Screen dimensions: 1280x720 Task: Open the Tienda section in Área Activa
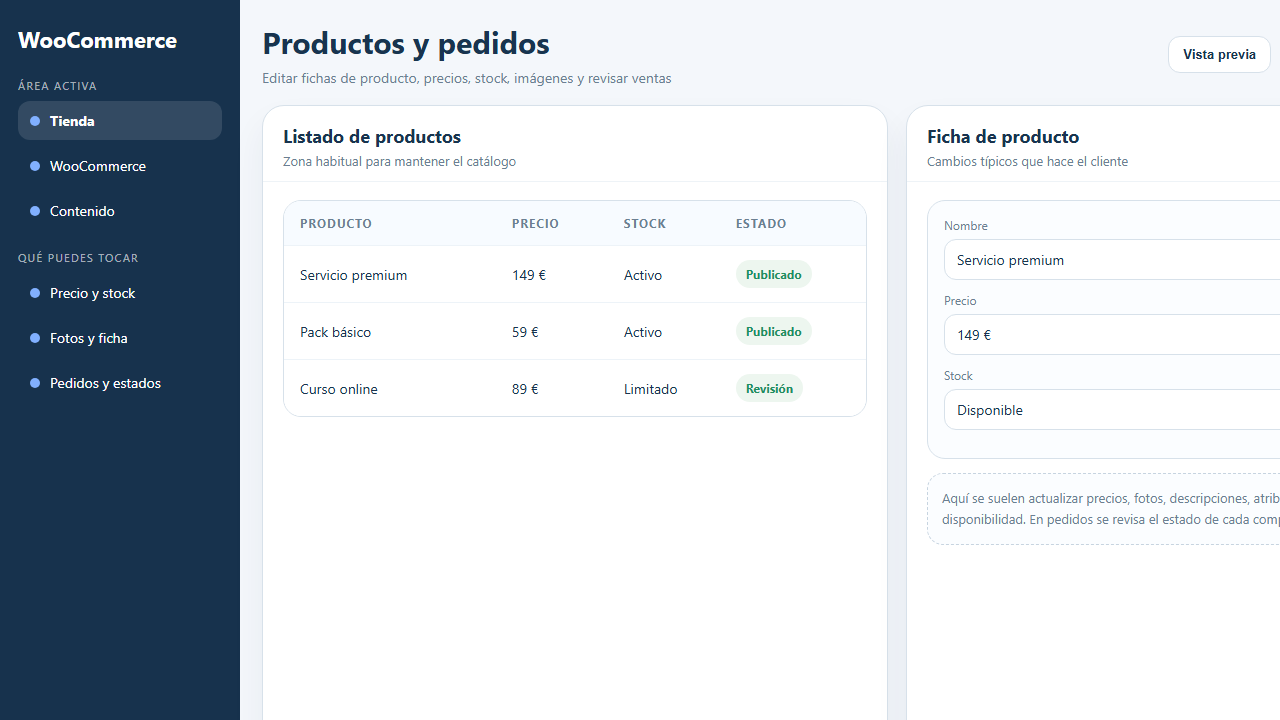(72, 120)
